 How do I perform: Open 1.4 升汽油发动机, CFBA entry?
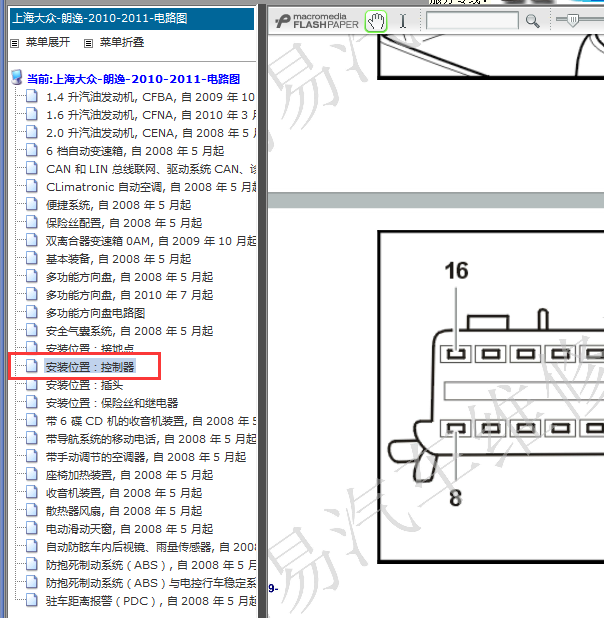coord(150,97)
